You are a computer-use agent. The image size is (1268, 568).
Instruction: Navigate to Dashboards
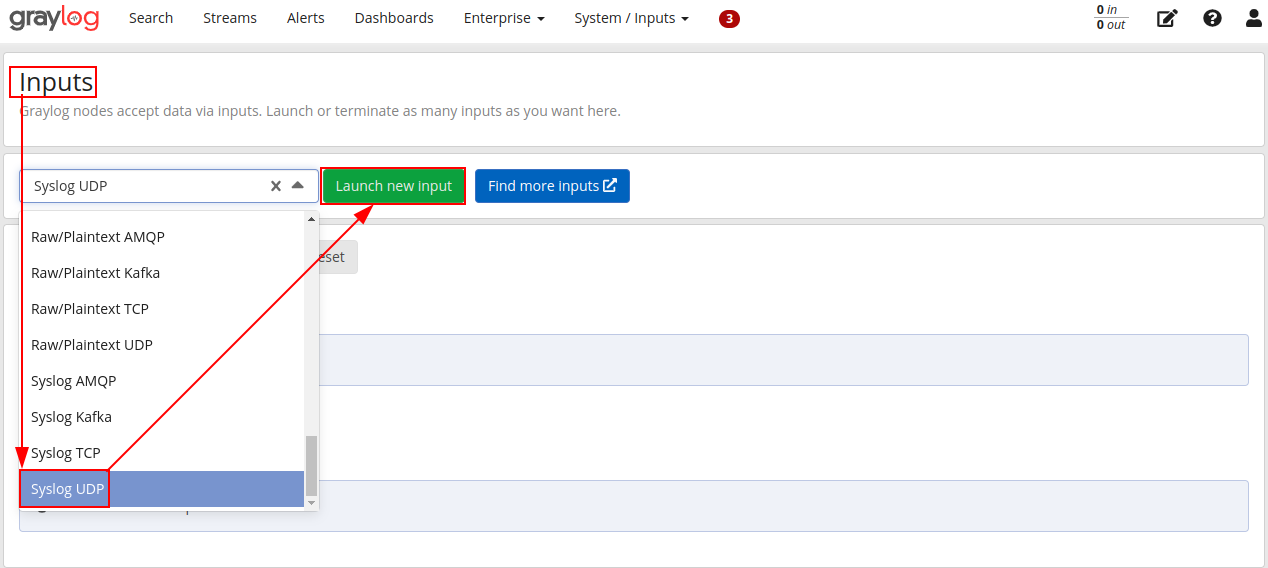pyautogui.click(x=394, y=18)
